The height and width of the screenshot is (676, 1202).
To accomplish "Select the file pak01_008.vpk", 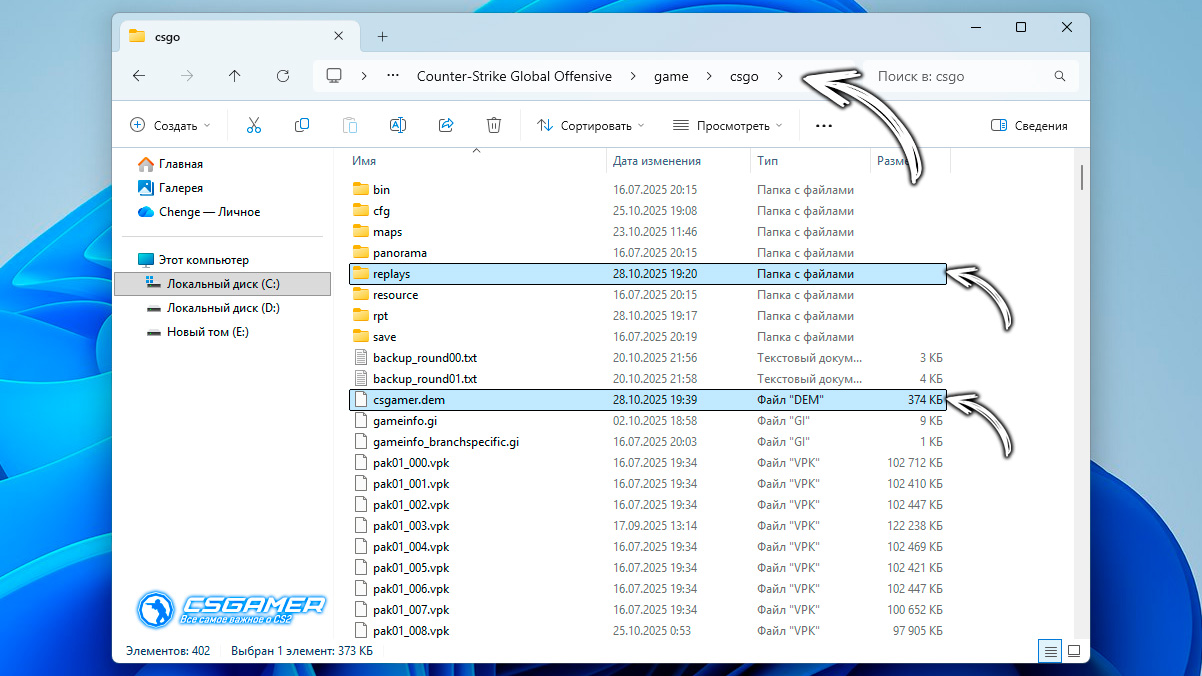I will tap(647, 631).
